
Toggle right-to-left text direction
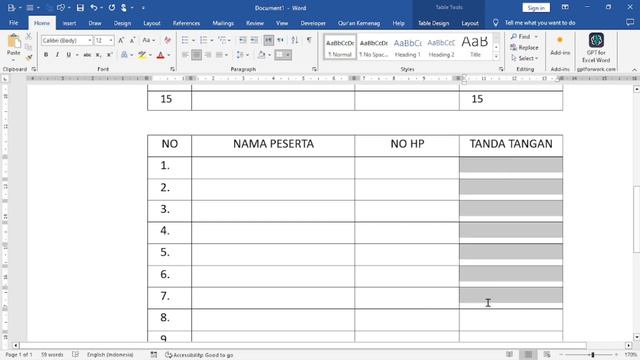(x=280, y=40)
